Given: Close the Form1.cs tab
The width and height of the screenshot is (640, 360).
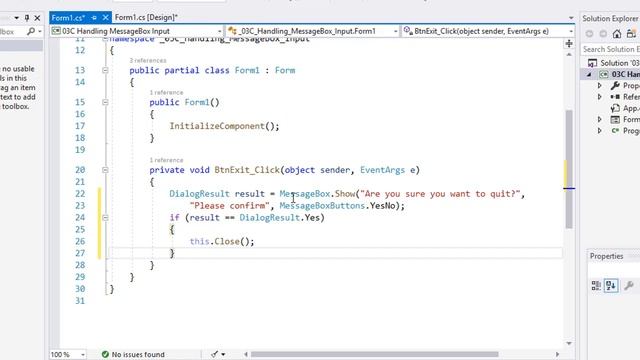Looking at the screenshot, I should (105, 18).
